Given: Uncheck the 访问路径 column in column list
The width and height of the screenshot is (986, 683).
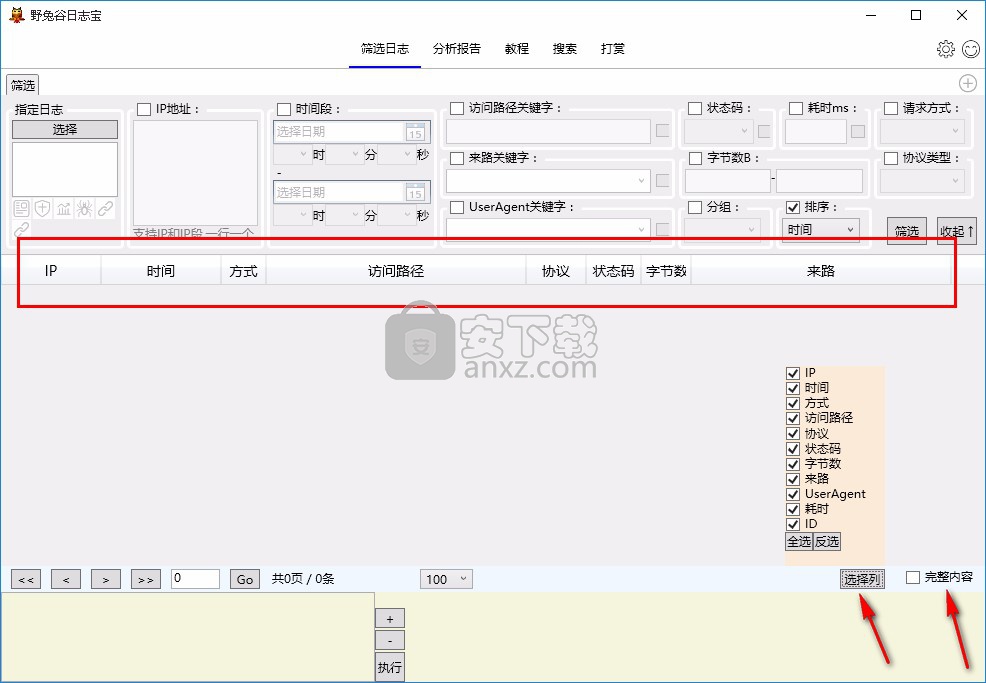Looking at the screenshot, I should pyautogui.click(x=793, y=418).
